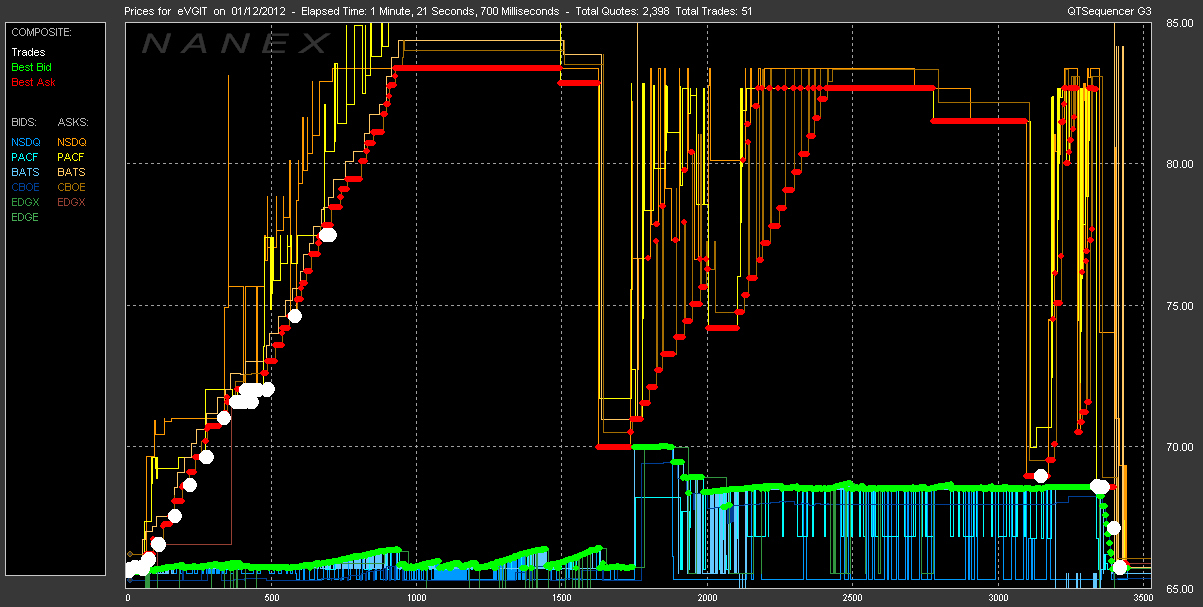Select the green Best Bid legend entry

pyautogui.click(x=31, y=67)
